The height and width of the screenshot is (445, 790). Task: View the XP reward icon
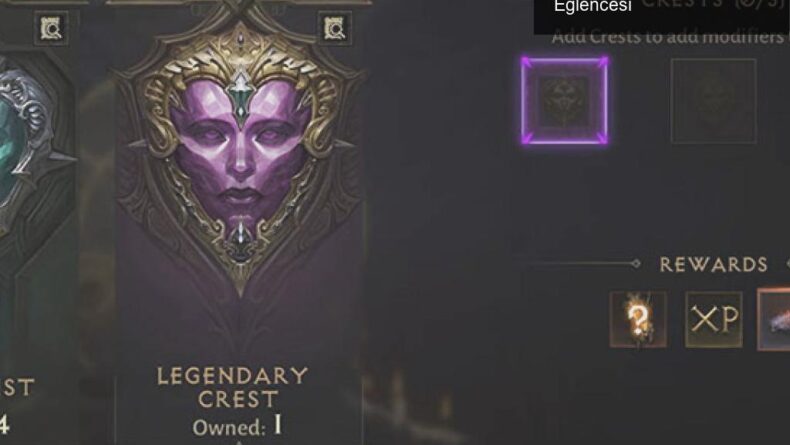tap(714, 320)
